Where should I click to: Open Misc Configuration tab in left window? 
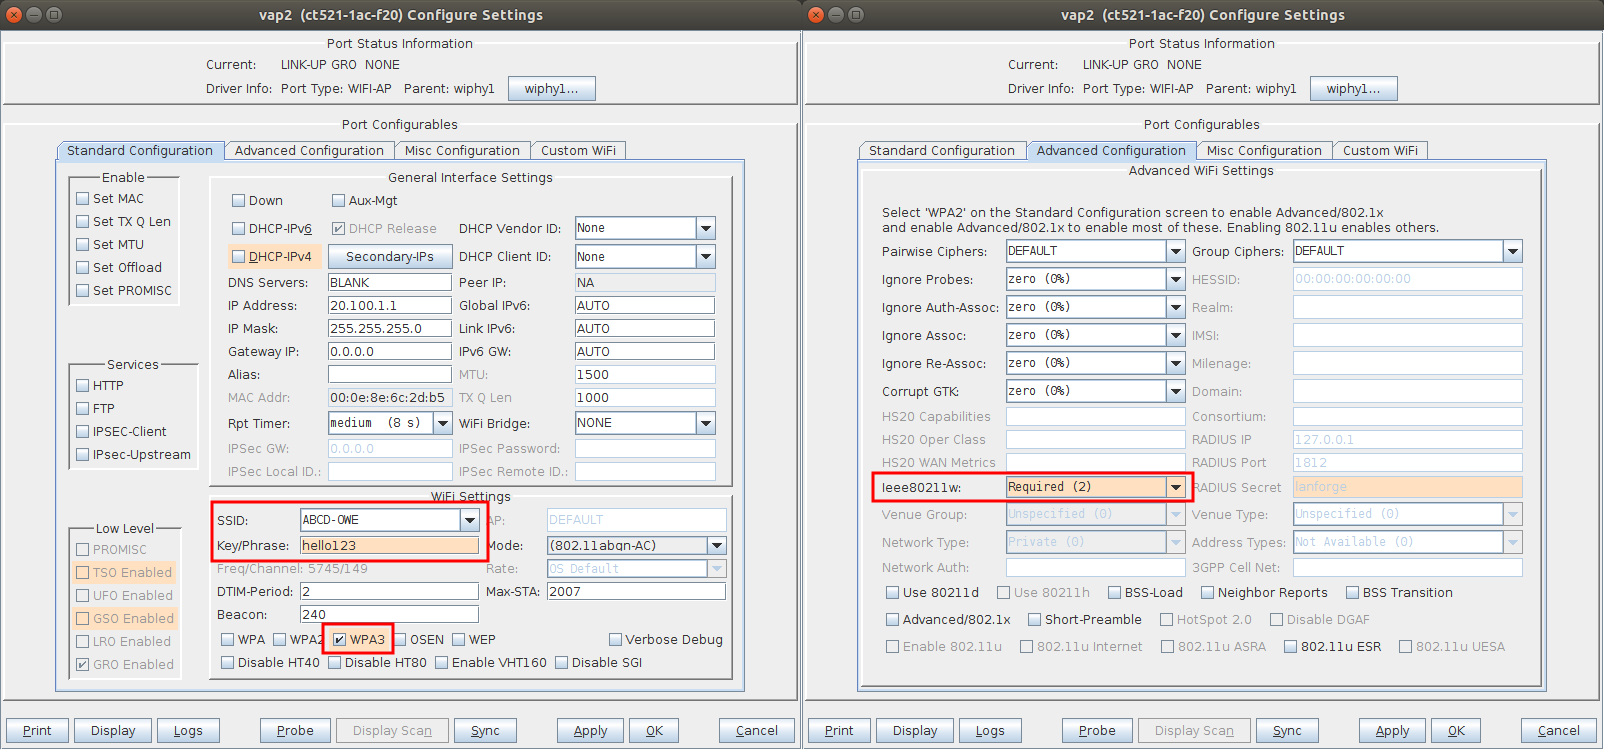click(x=462, y=150)
